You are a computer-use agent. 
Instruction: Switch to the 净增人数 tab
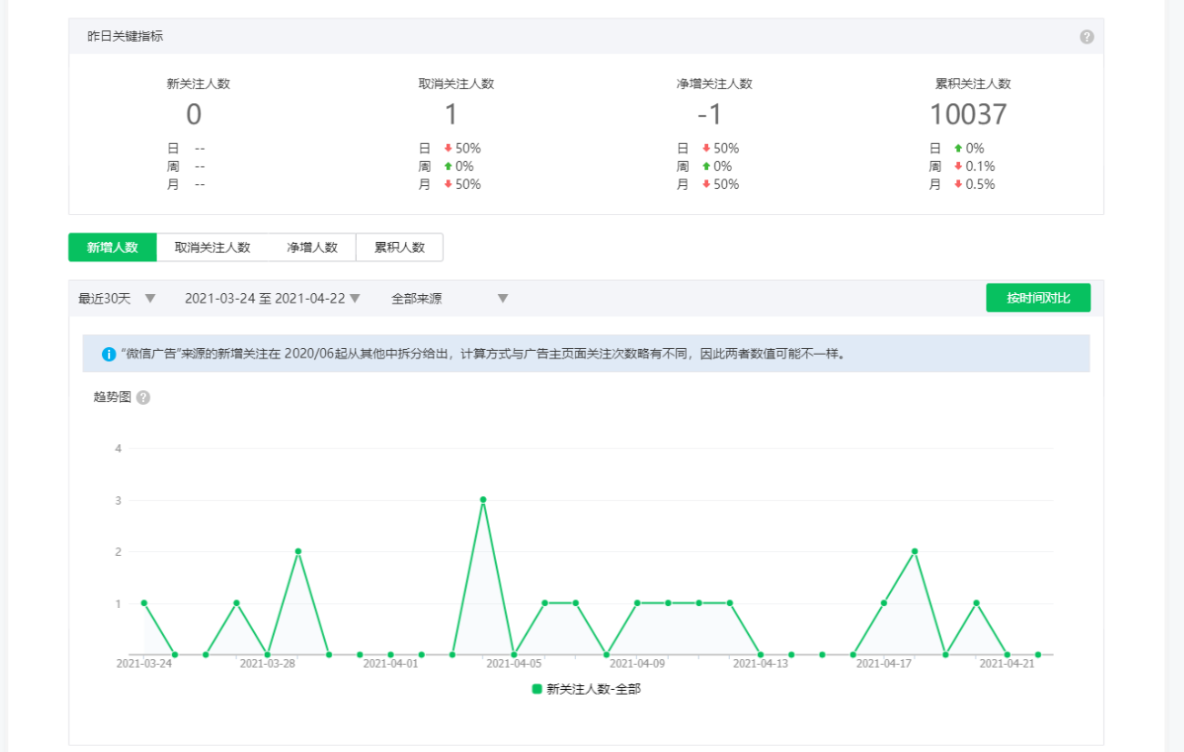coord(312,248)
